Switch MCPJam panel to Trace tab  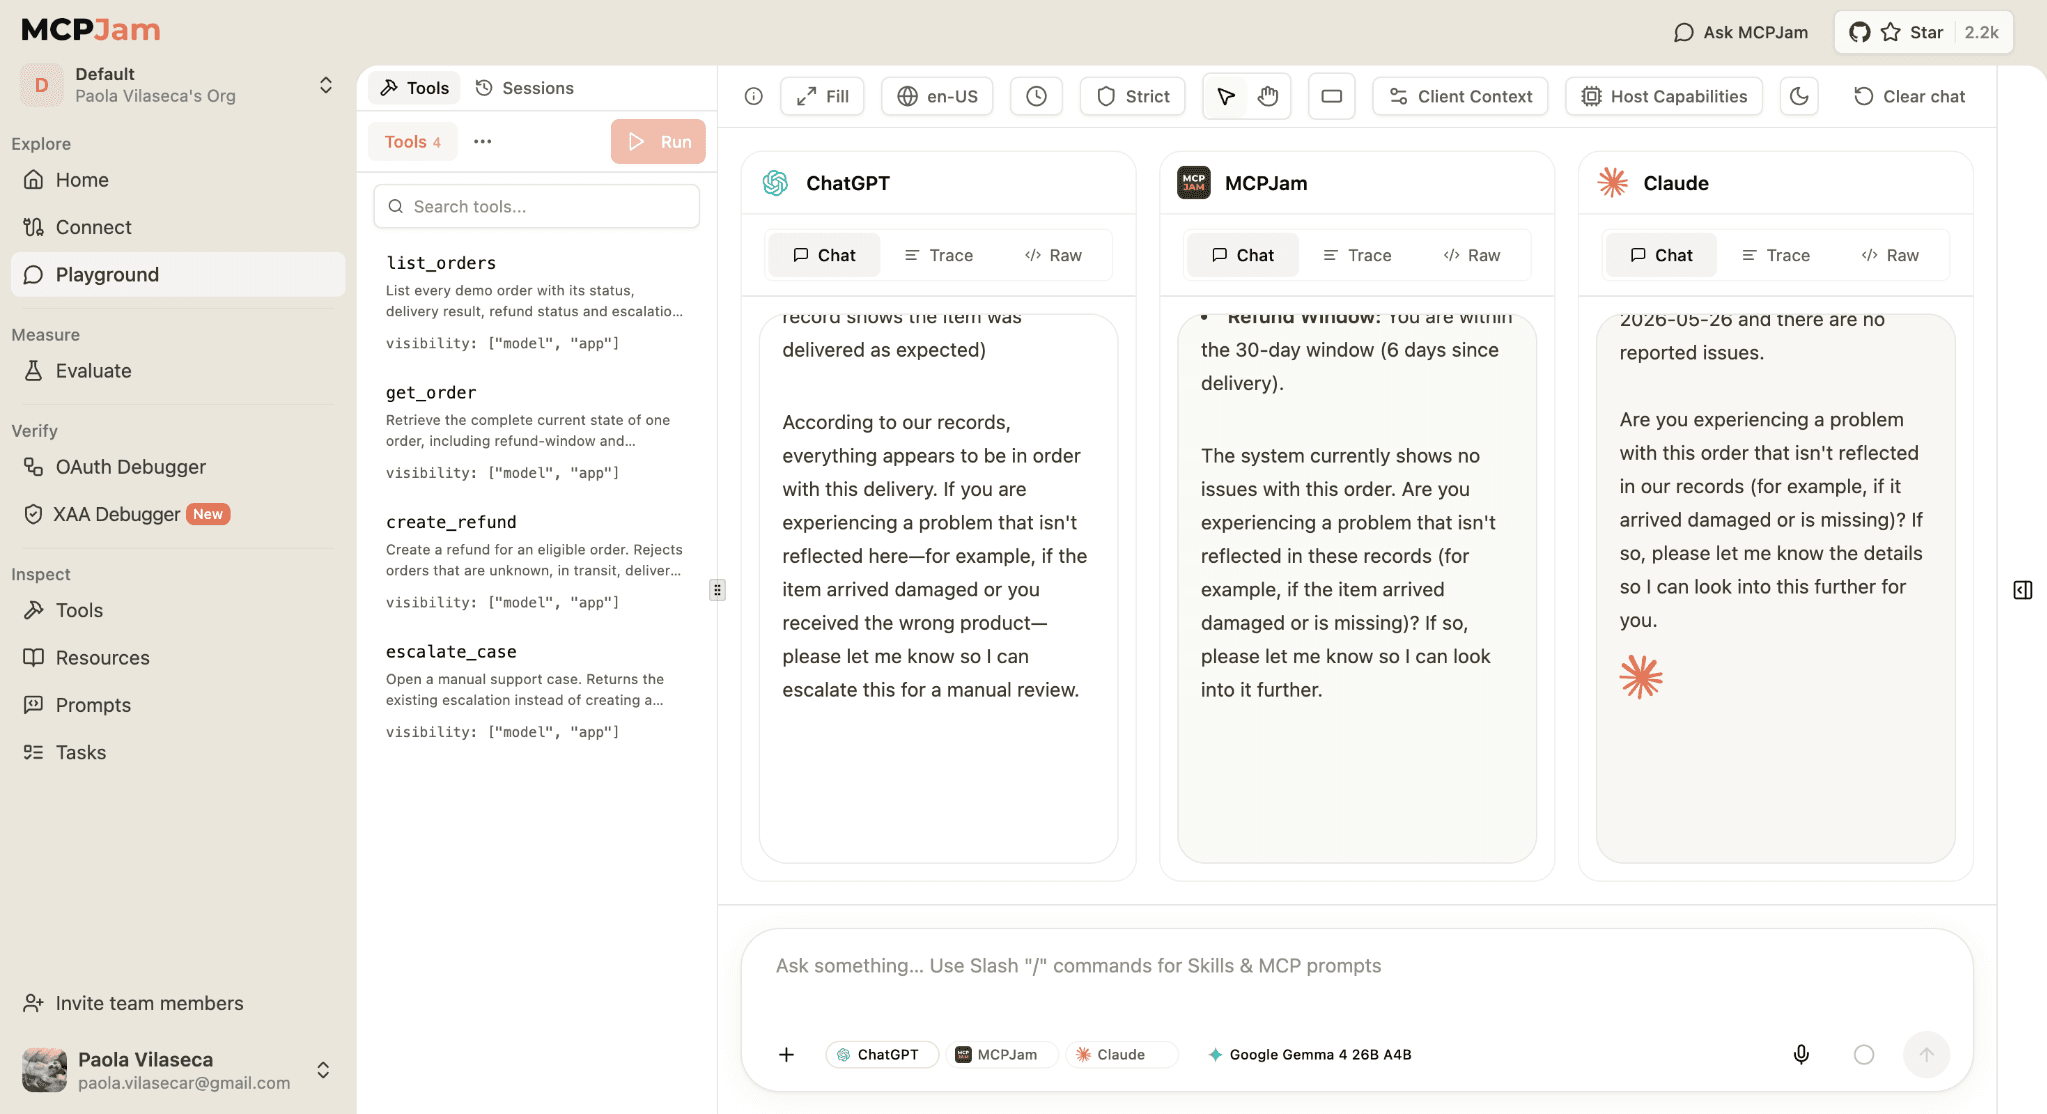coord(1357,255)
